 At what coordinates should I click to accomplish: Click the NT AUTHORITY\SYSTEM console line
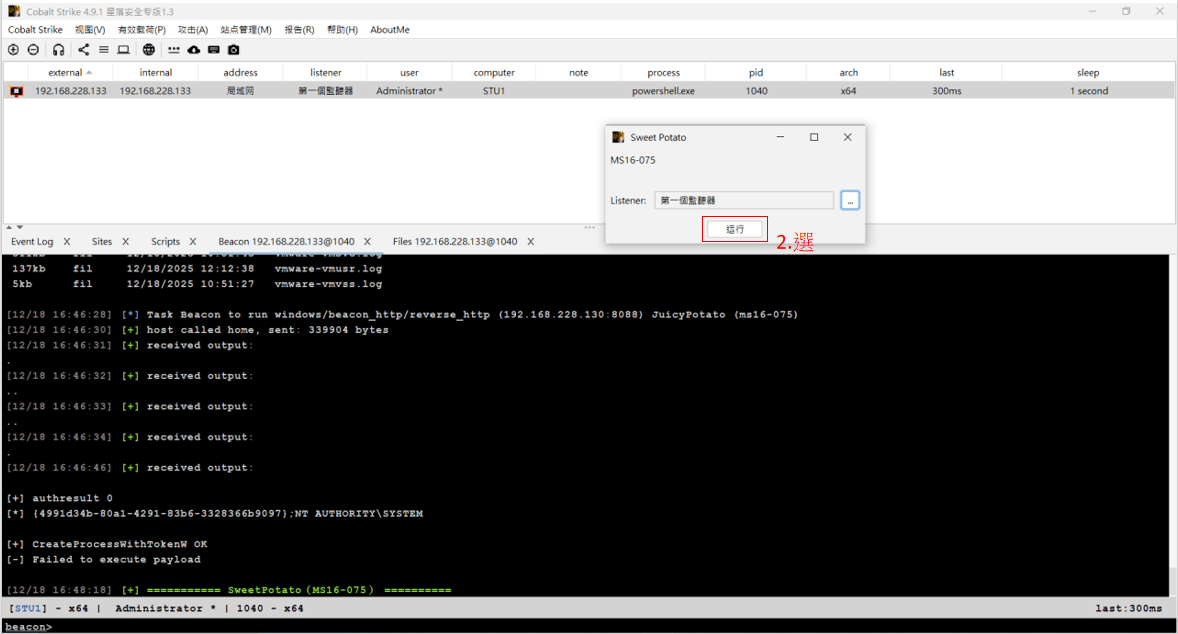tap(215, 514)
